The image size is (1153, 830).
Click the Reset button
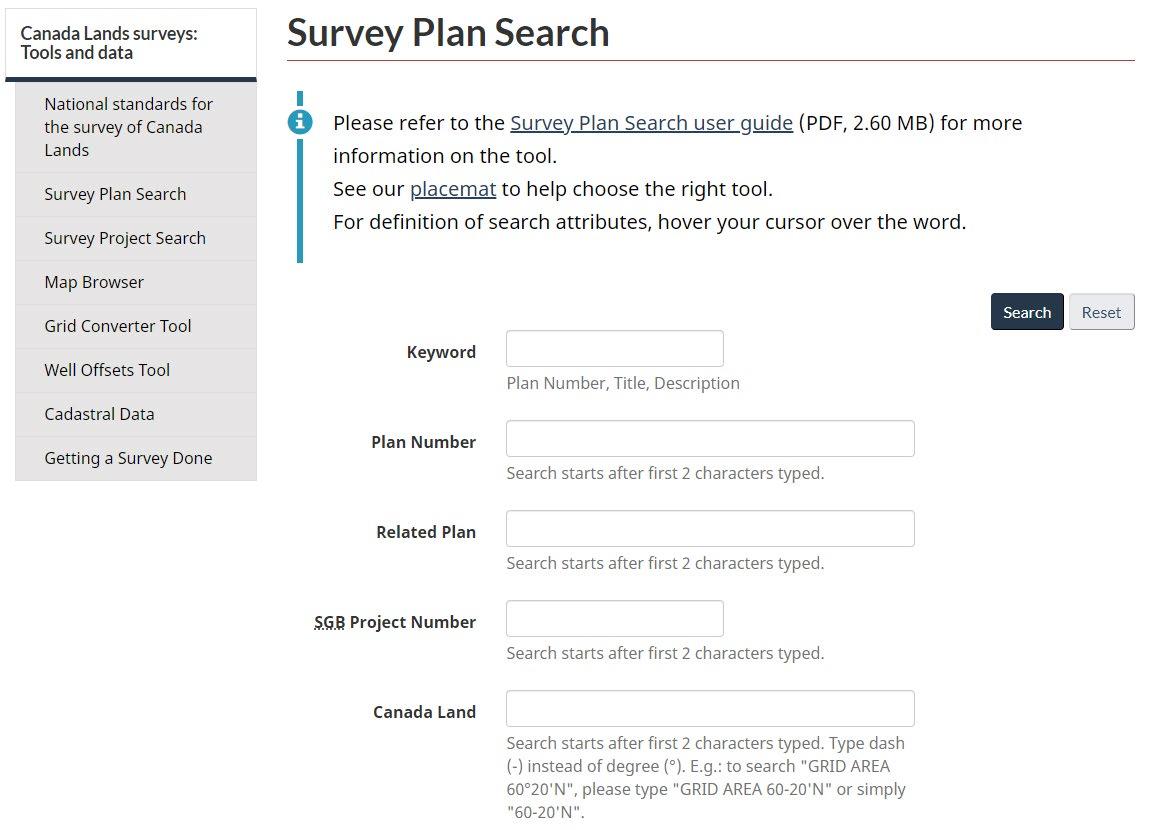[1101, 312]
